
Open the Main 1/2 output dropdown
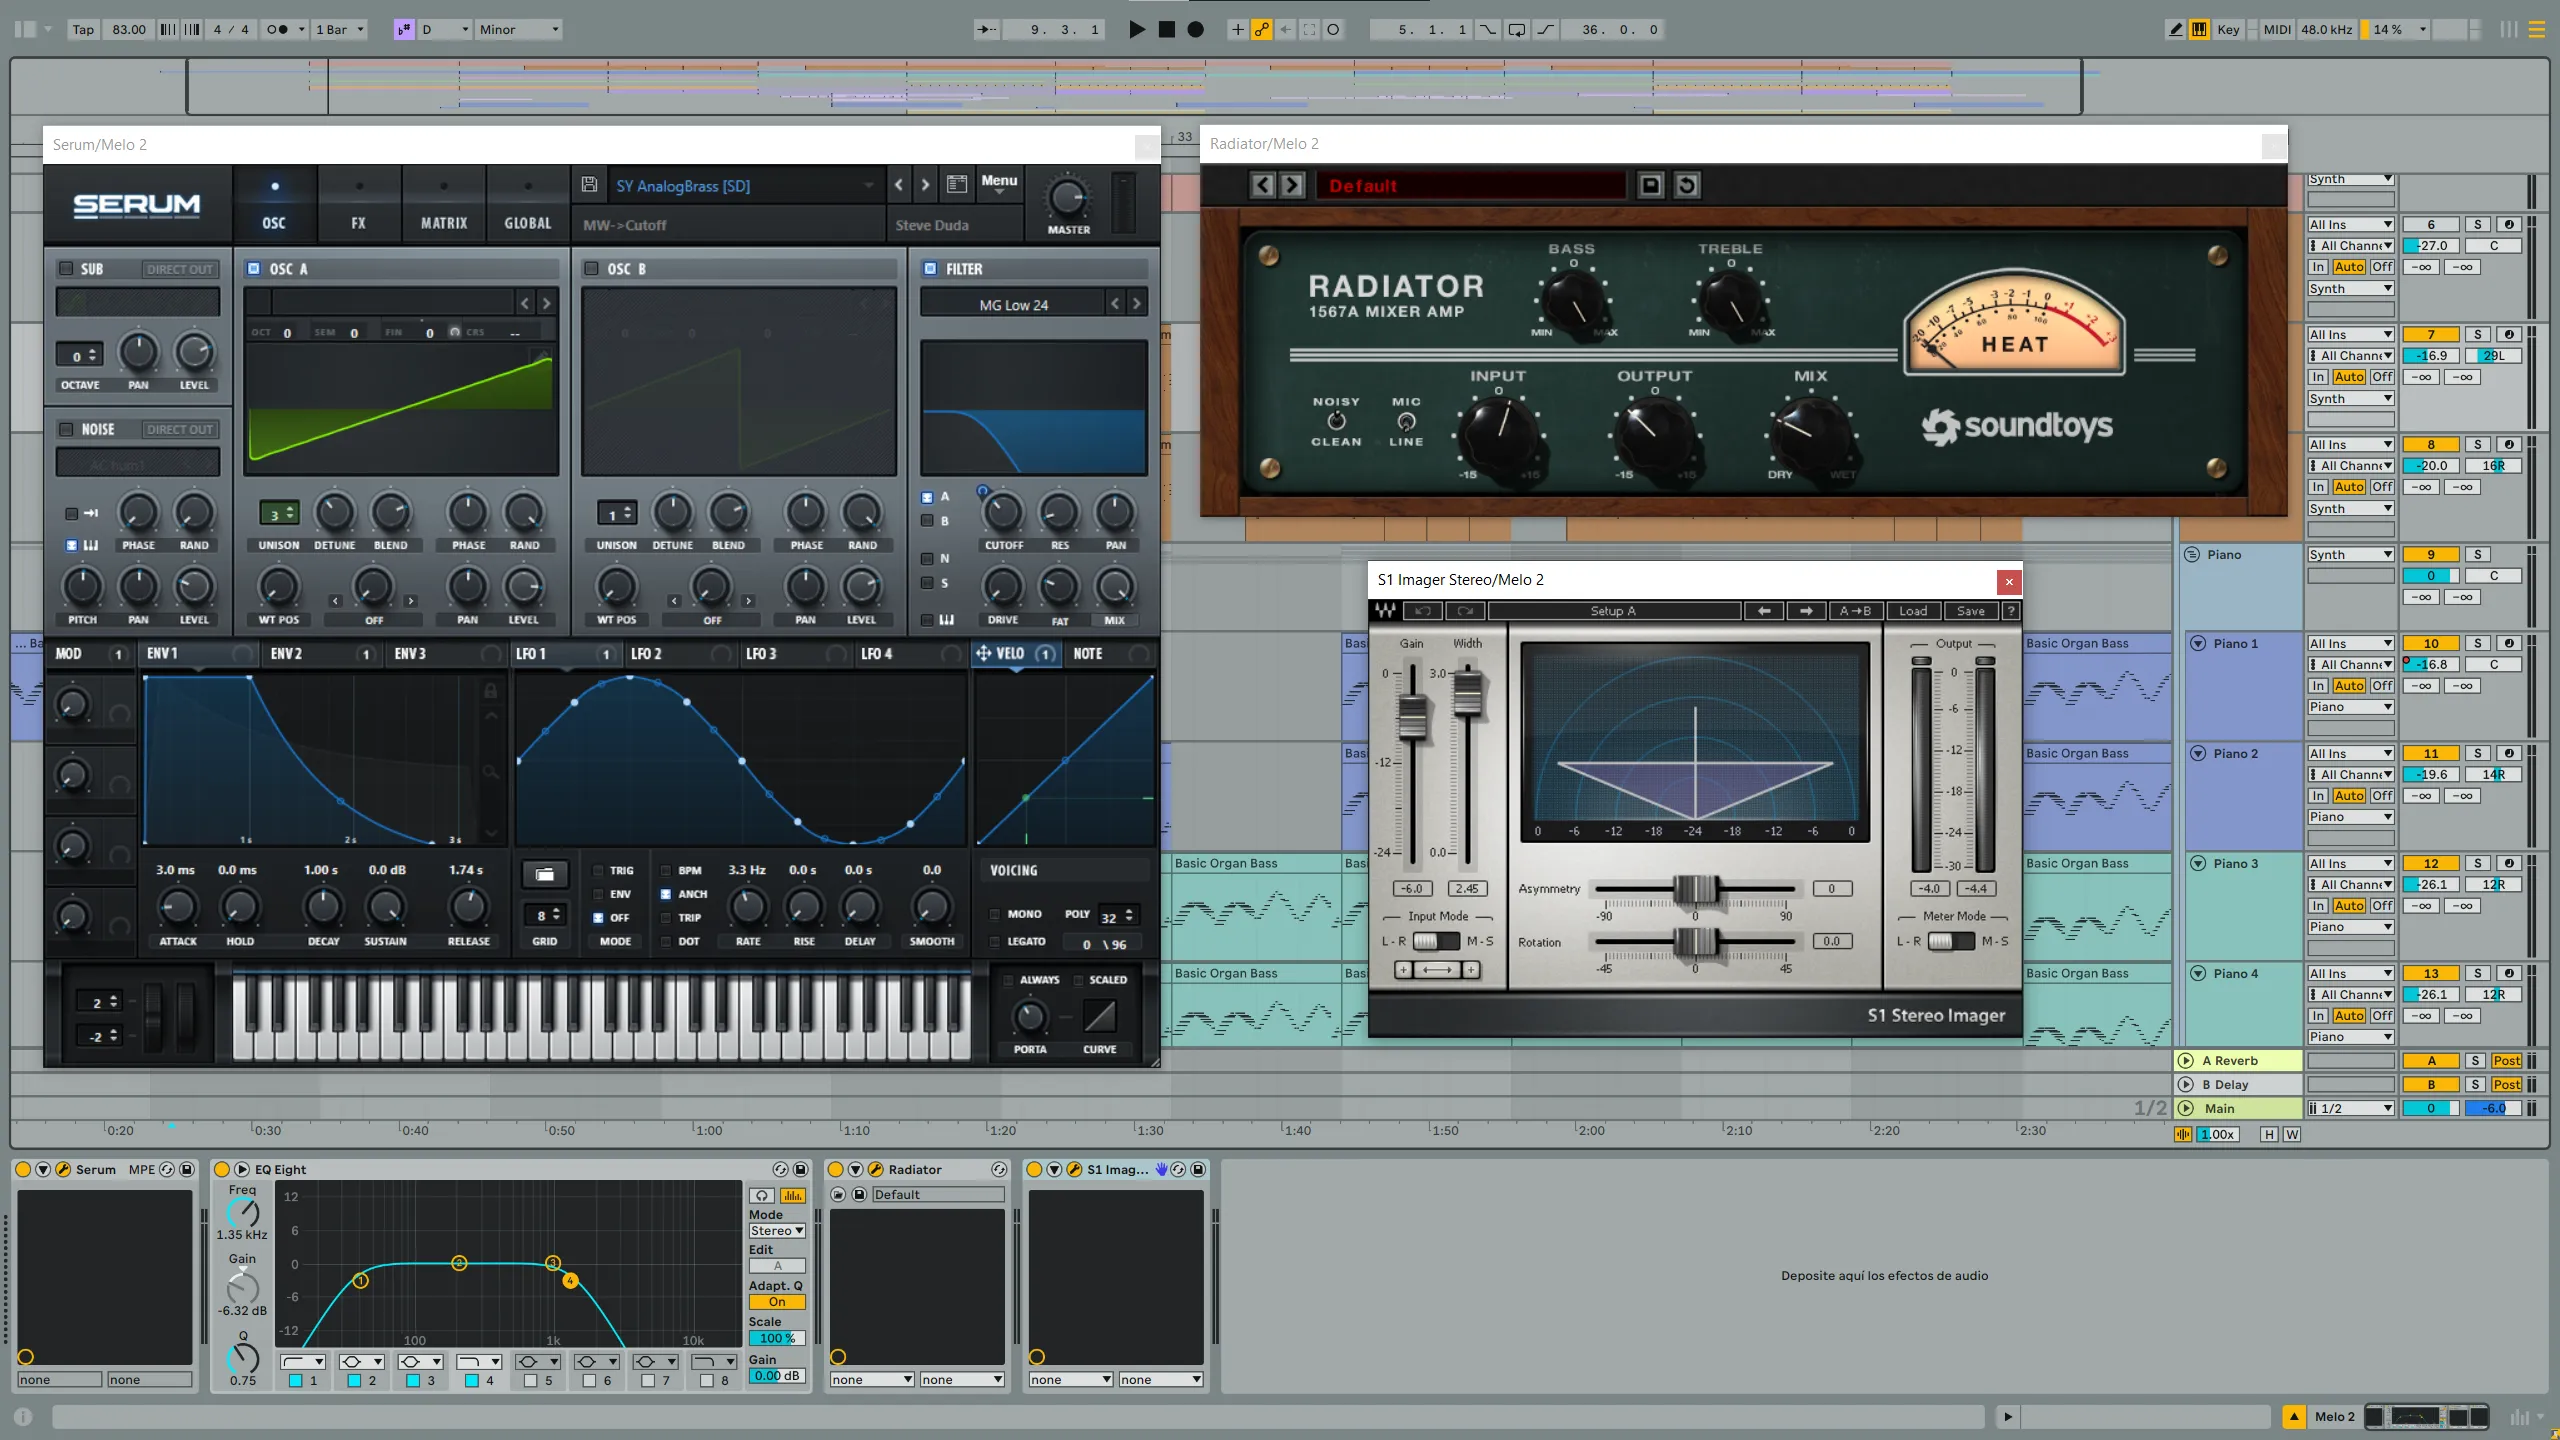click(x=2350, y=1108)
